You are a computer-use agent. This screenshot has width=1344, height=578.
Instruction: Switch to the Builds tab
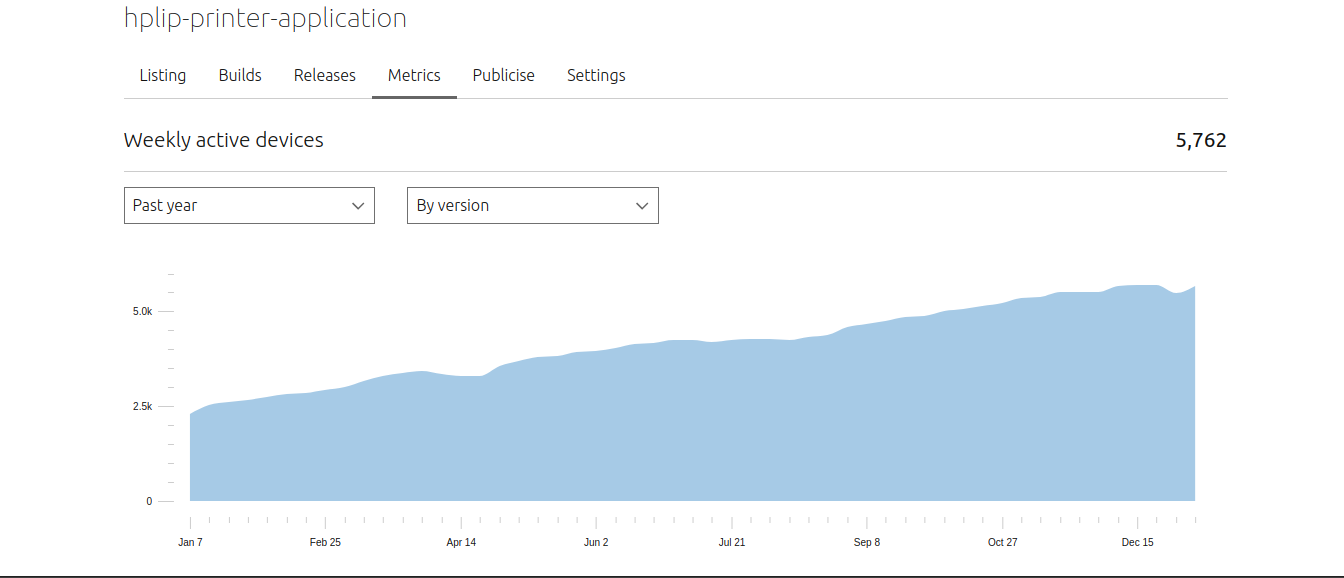240,75
